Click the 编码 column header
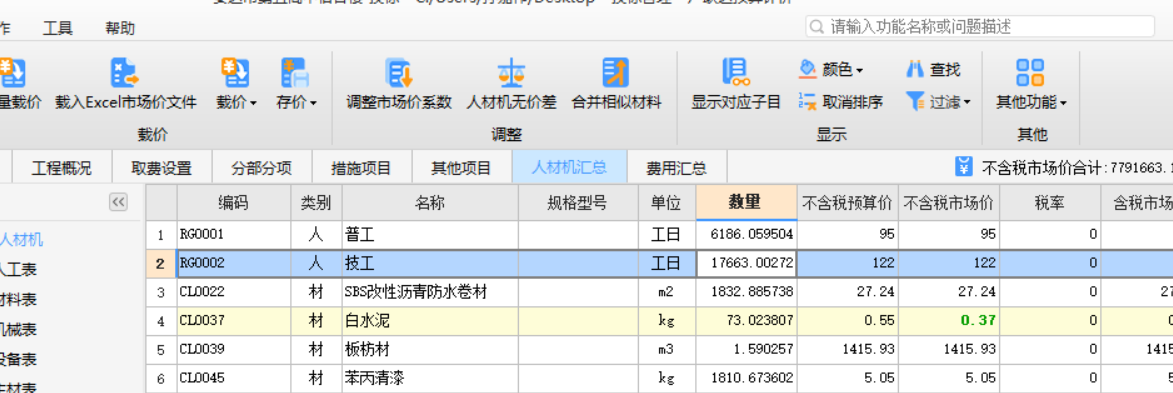The height and width of the screenshot is (393, 1173). tap(233, 203)
